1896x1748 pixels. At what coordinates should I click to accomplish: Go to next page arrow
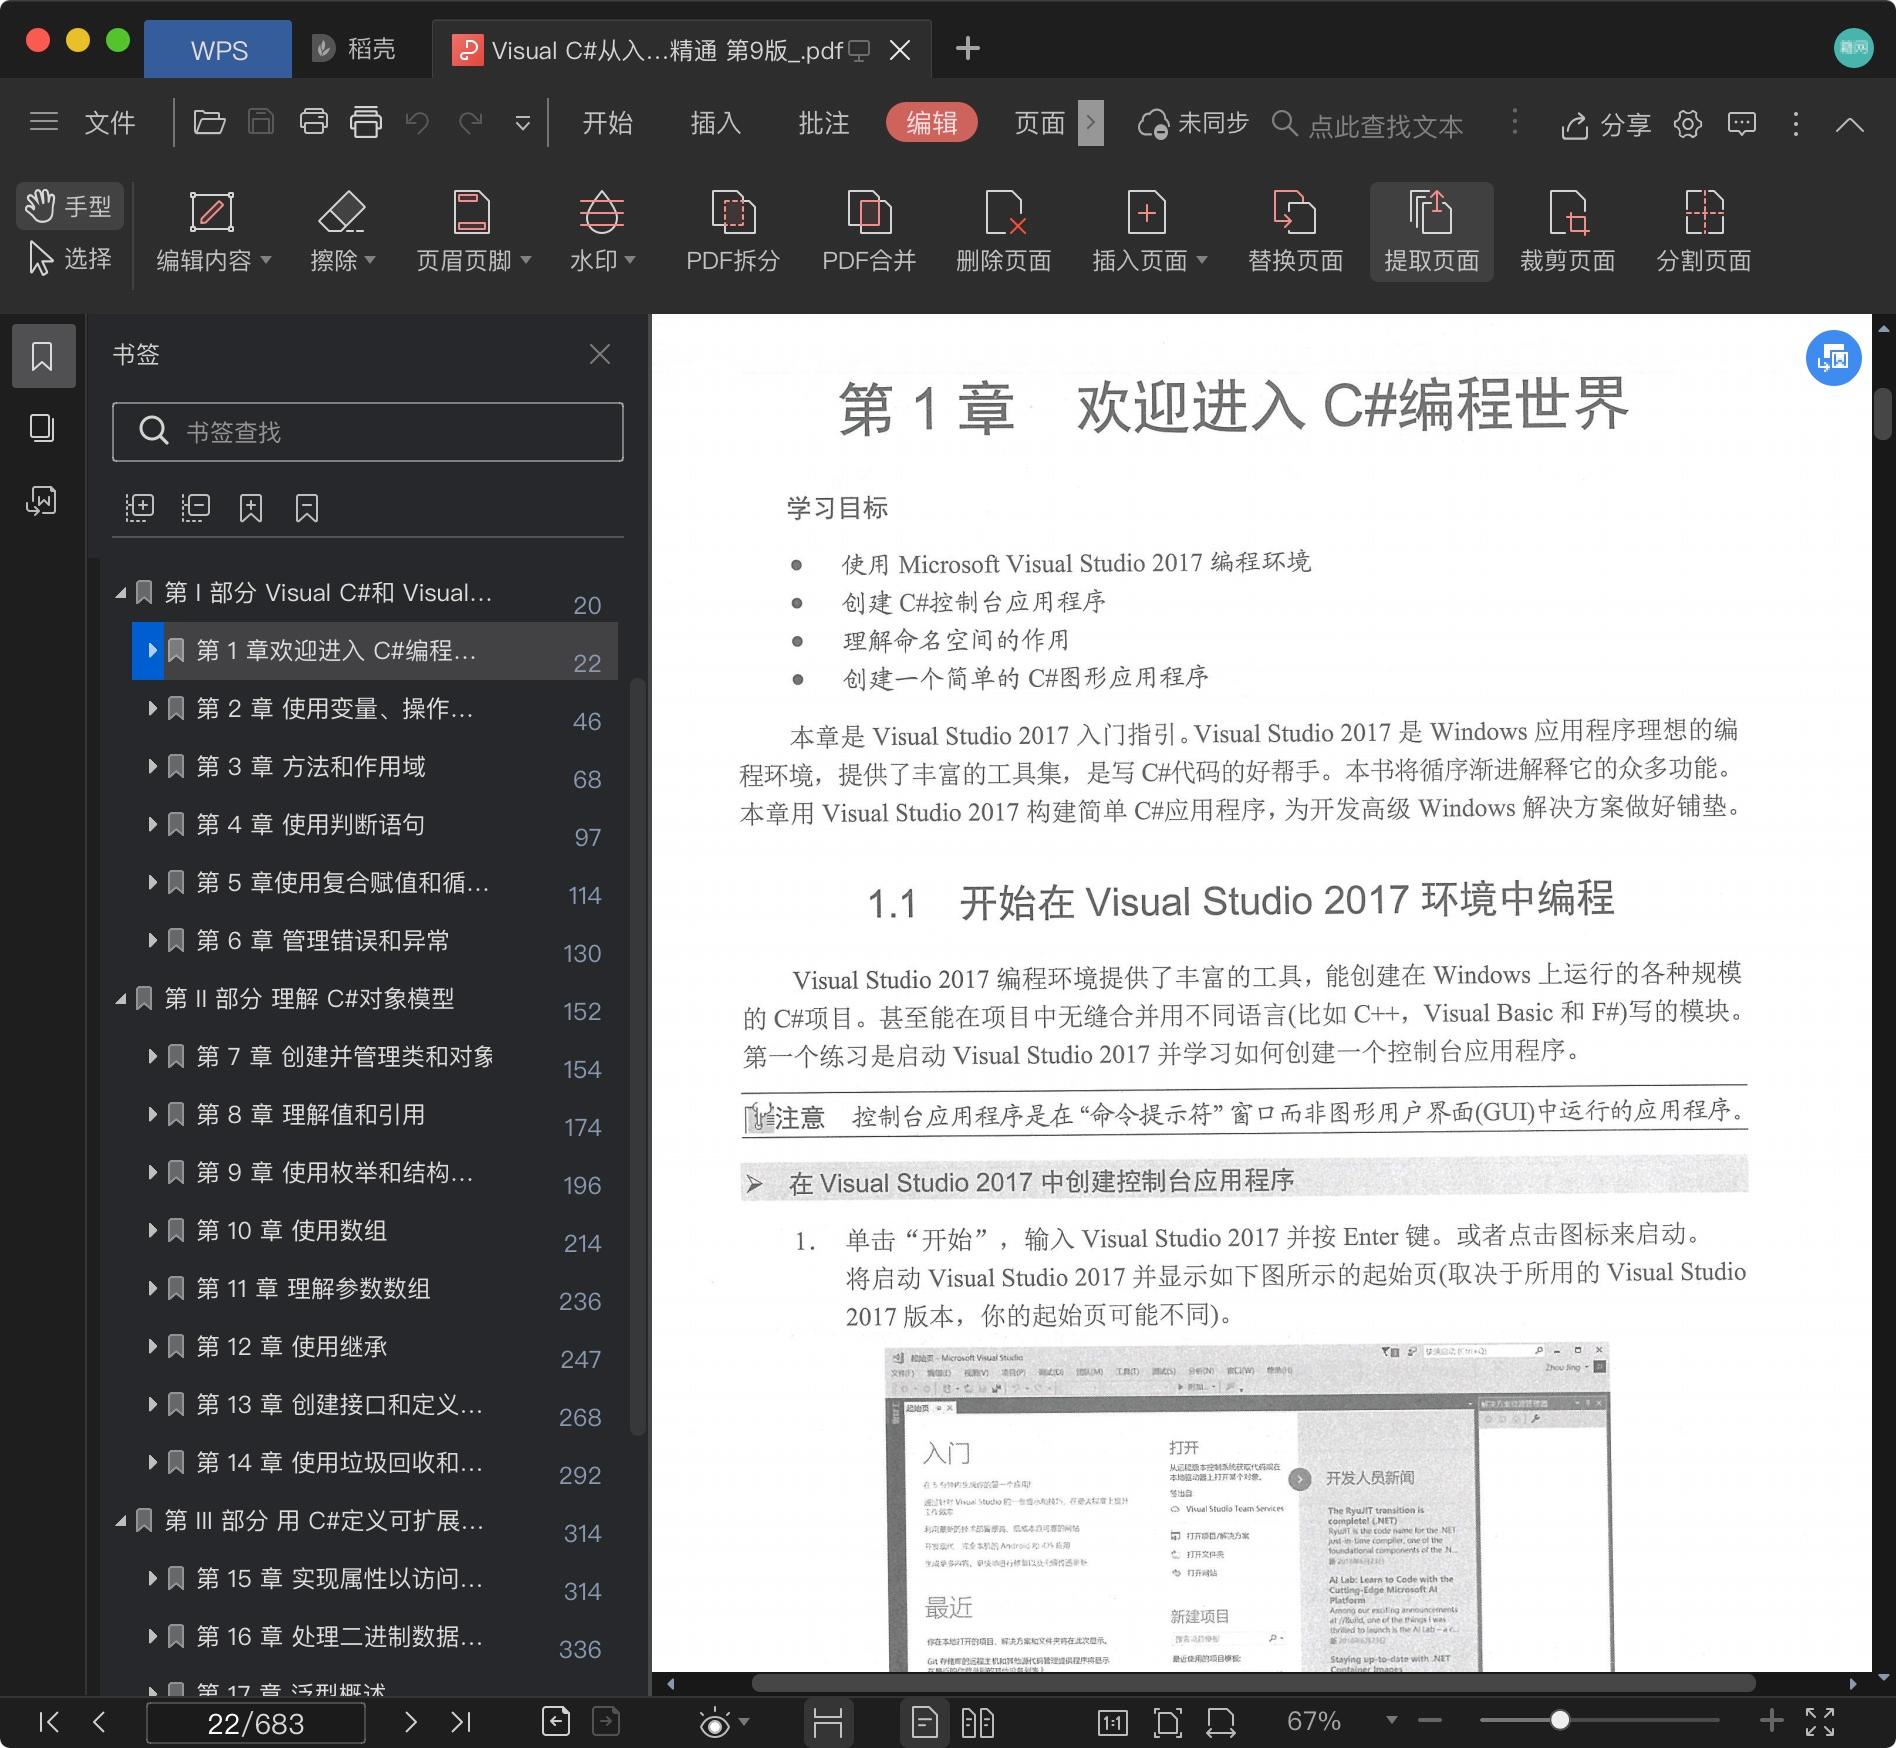pyautogui.click(x=410, y=1721)
